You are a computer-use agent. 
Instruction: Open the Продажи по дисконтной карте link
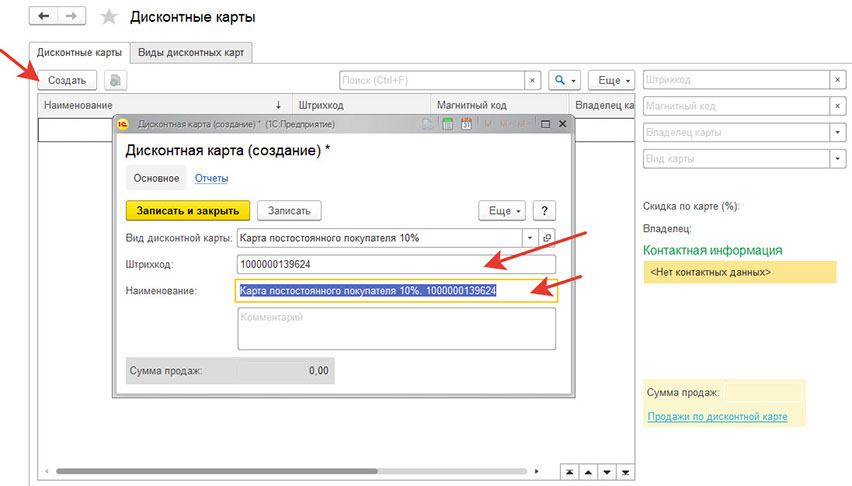pyautogui.click(x=717, y=417)
